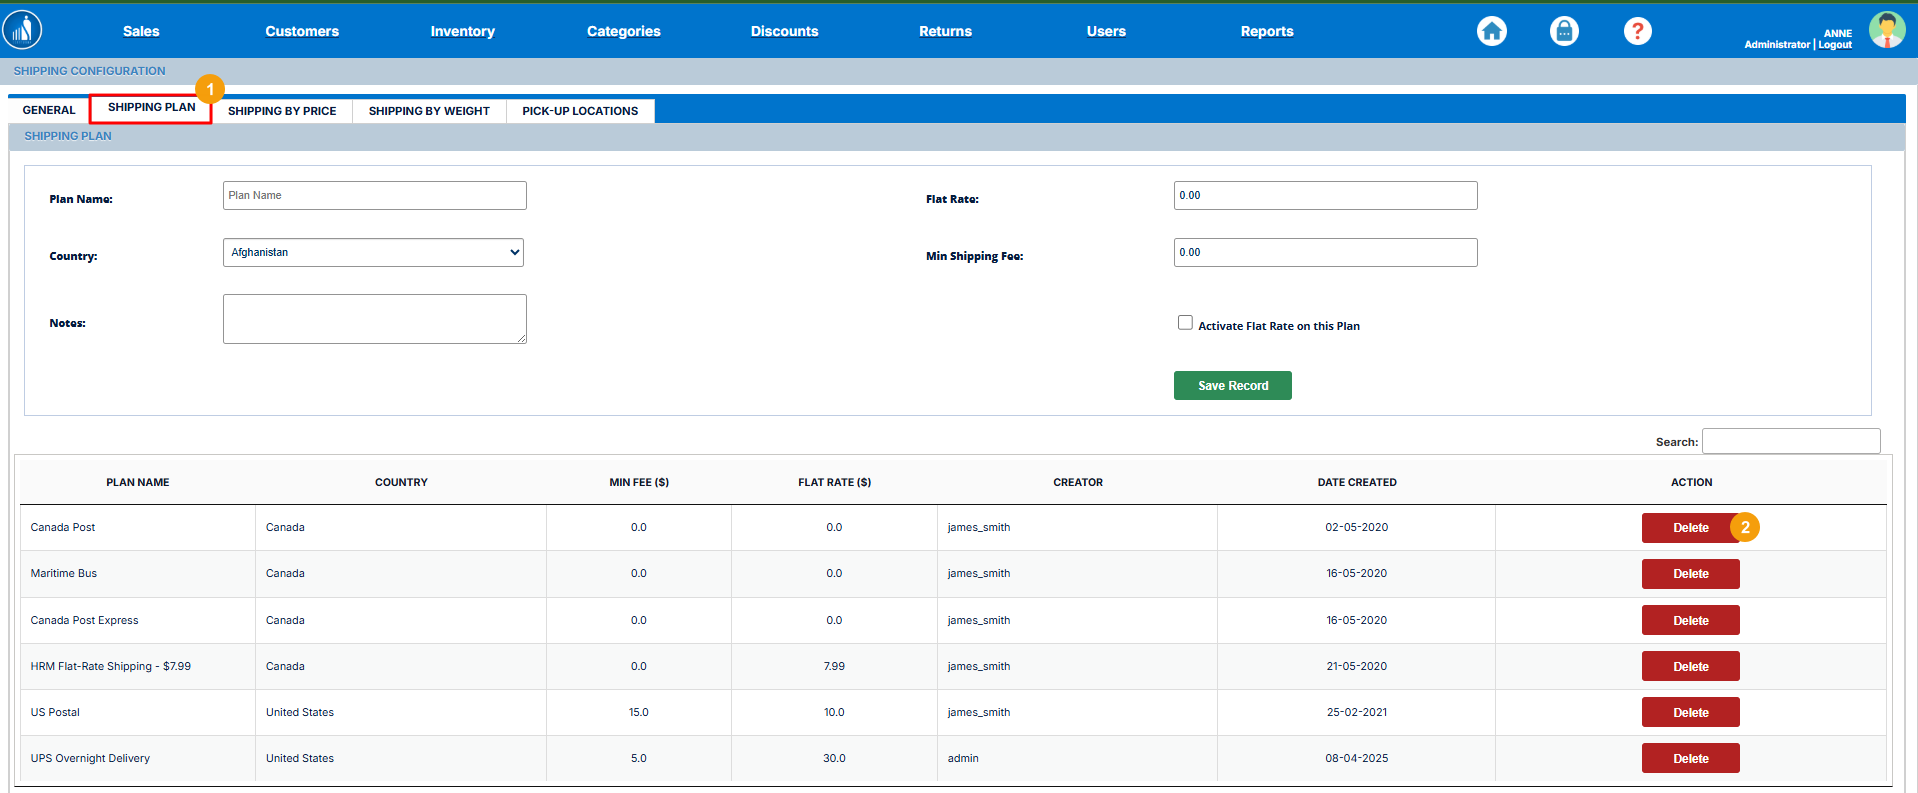This screenshot has height=793, width=1918.
Task: Click the Logout link
Action: (x=1835, y=45)
